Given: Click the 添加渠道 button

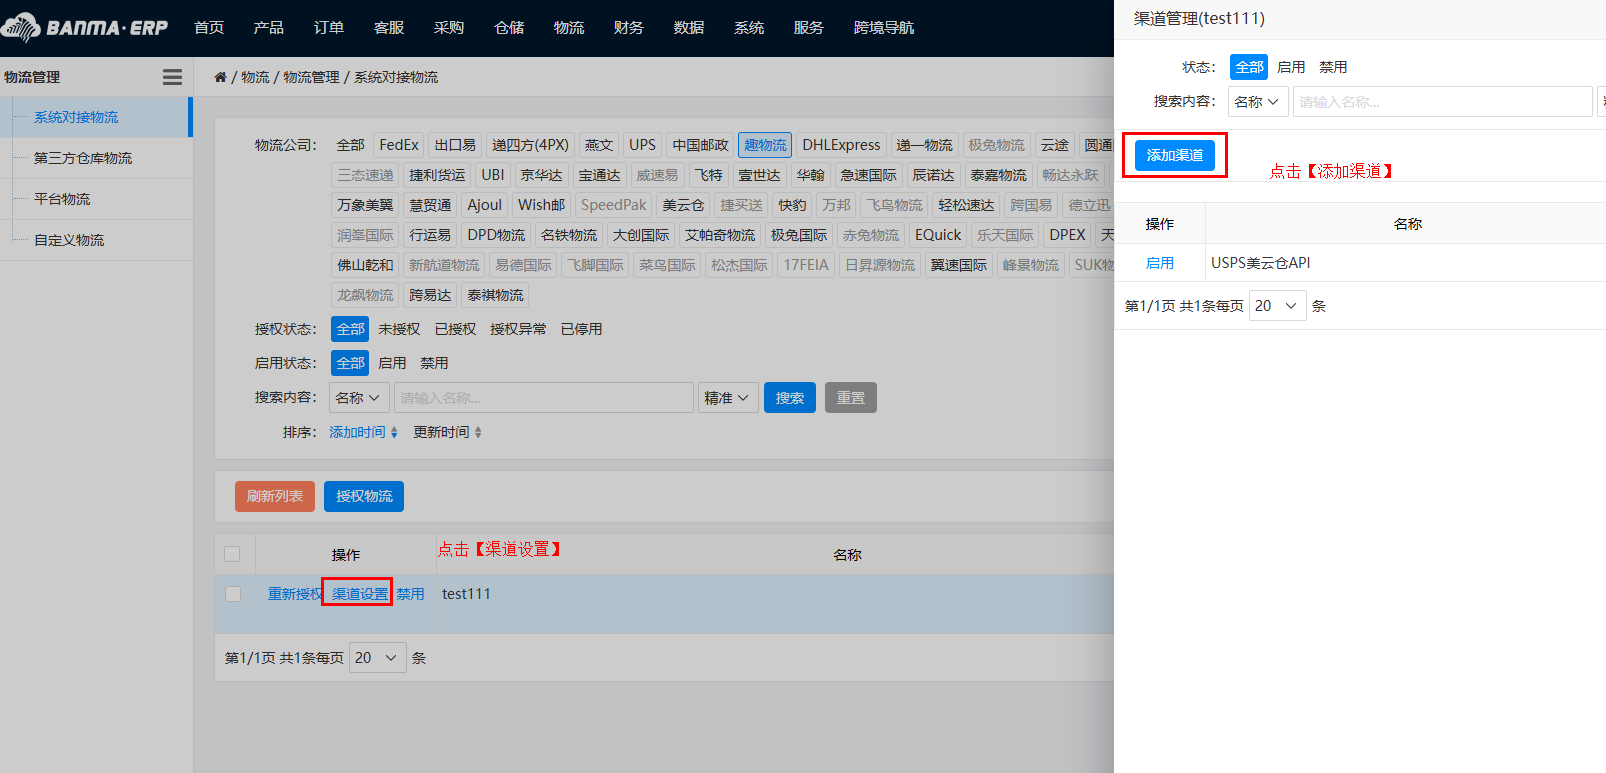Looking at the screenshot, I should point(1174,155).
